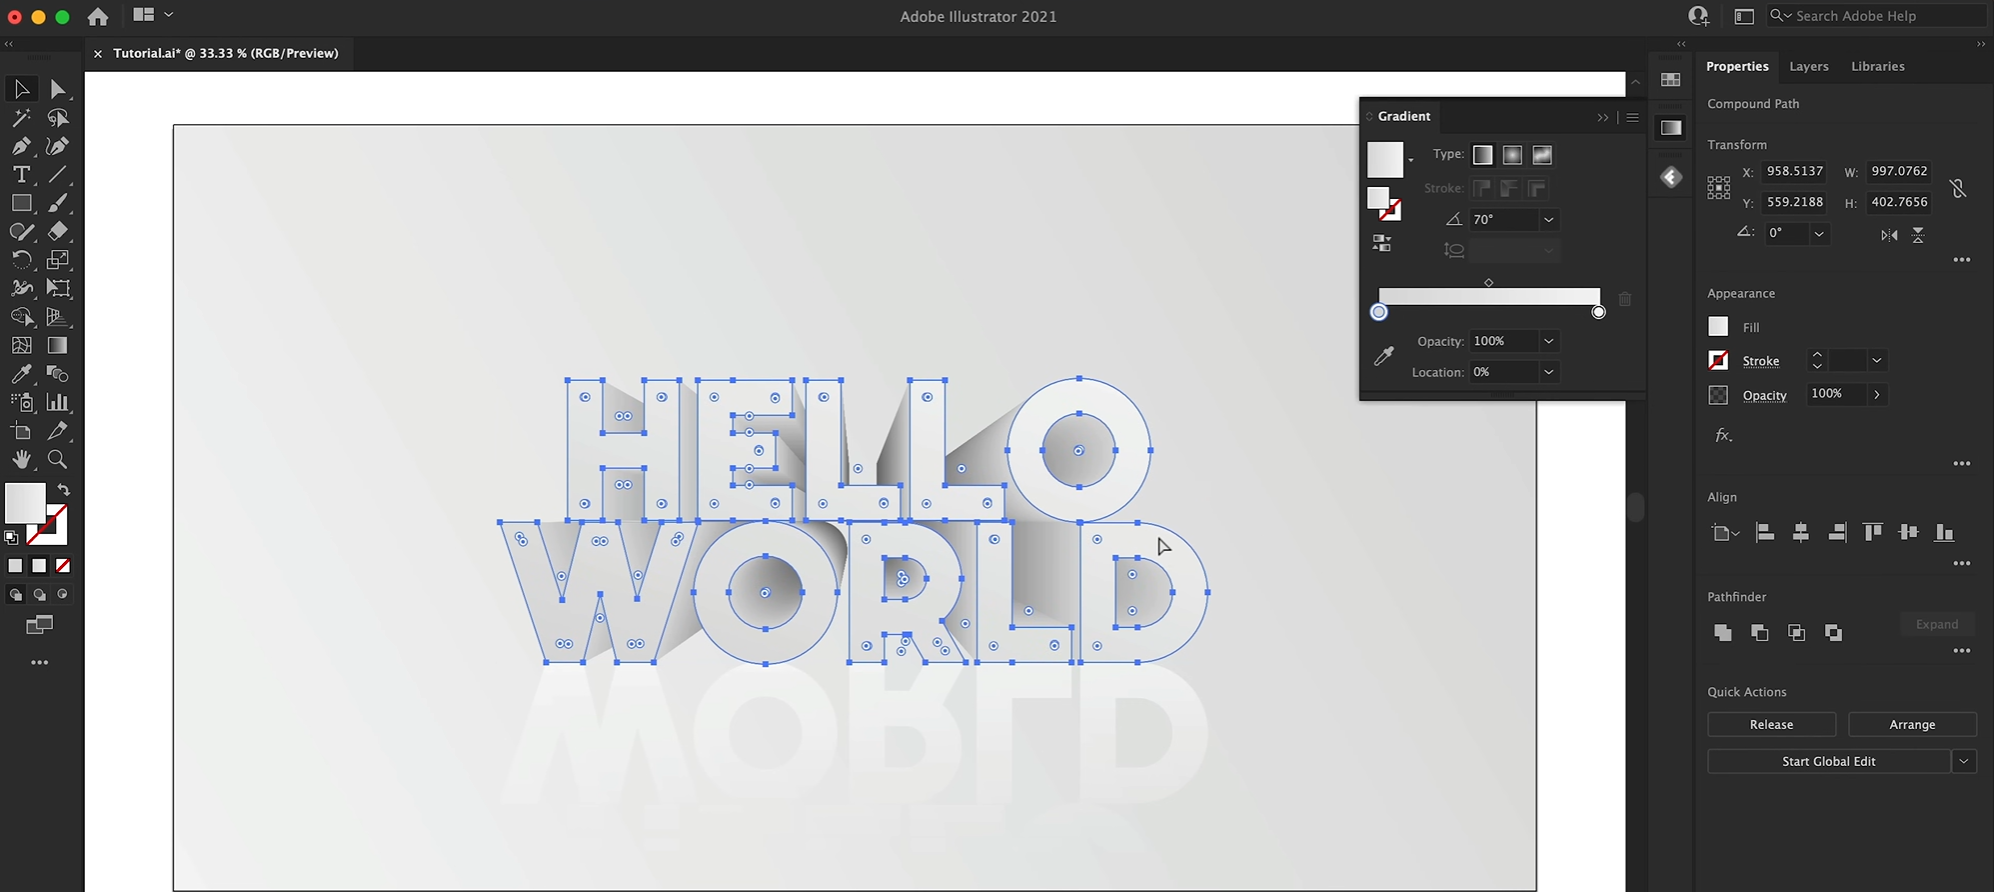Viewport: 1994px width, 892px height.
Task: Click Horizontal Align Left icon
Action: point(1765,533)
